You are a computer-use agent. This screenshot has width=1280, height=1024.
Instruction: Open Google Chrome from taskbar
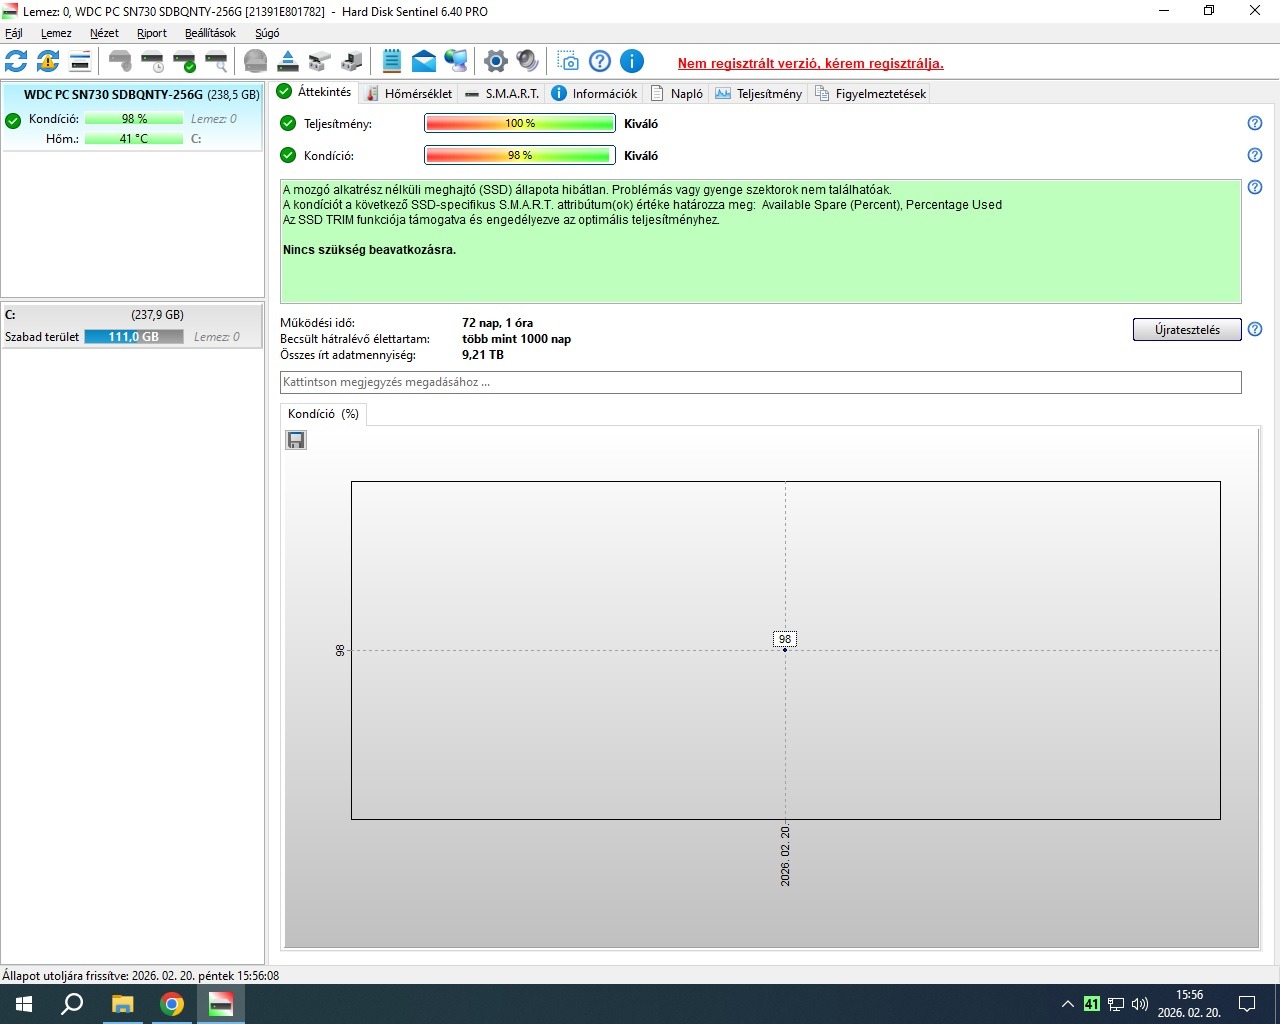tap(172, 1004)
